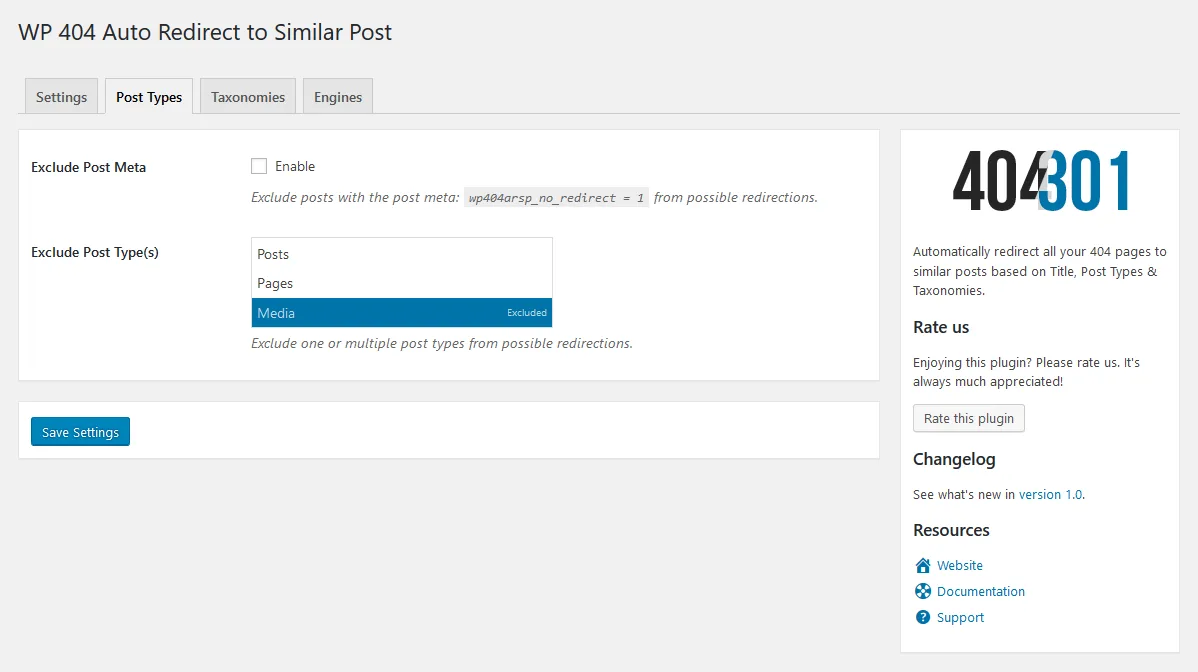Deselect the excluded Media post type
The image size is (1198, 672).
(x=402, y=312)
